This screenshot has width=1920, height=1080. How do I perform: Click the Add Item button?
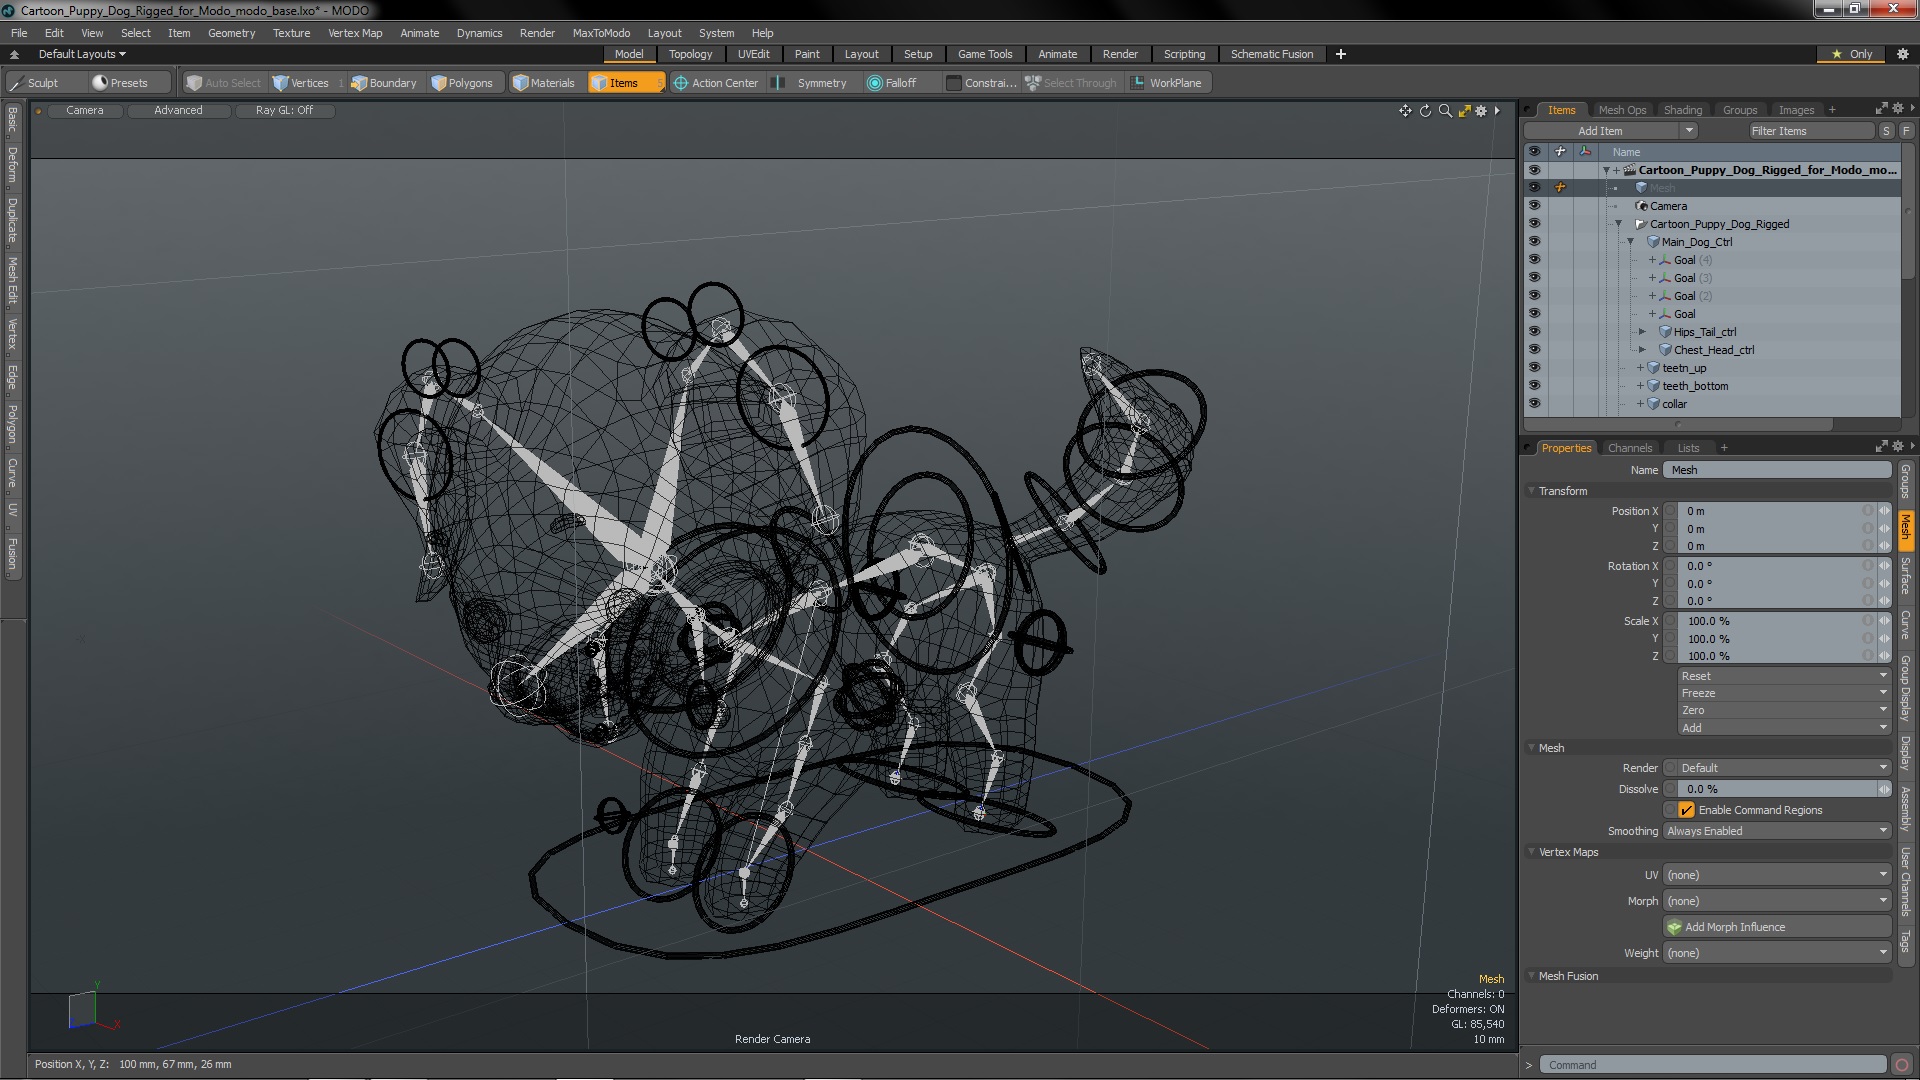1600,131
